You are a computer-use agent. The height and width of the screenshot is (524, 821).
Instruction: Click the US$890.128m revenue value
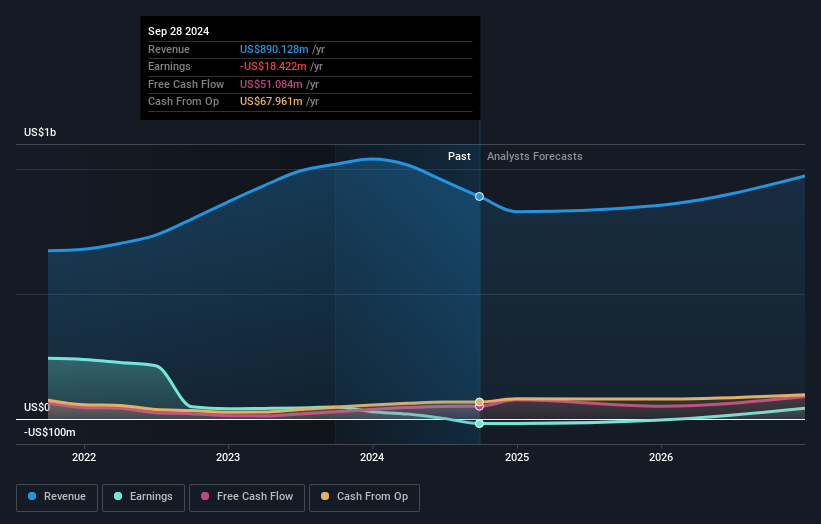point(274,49)
